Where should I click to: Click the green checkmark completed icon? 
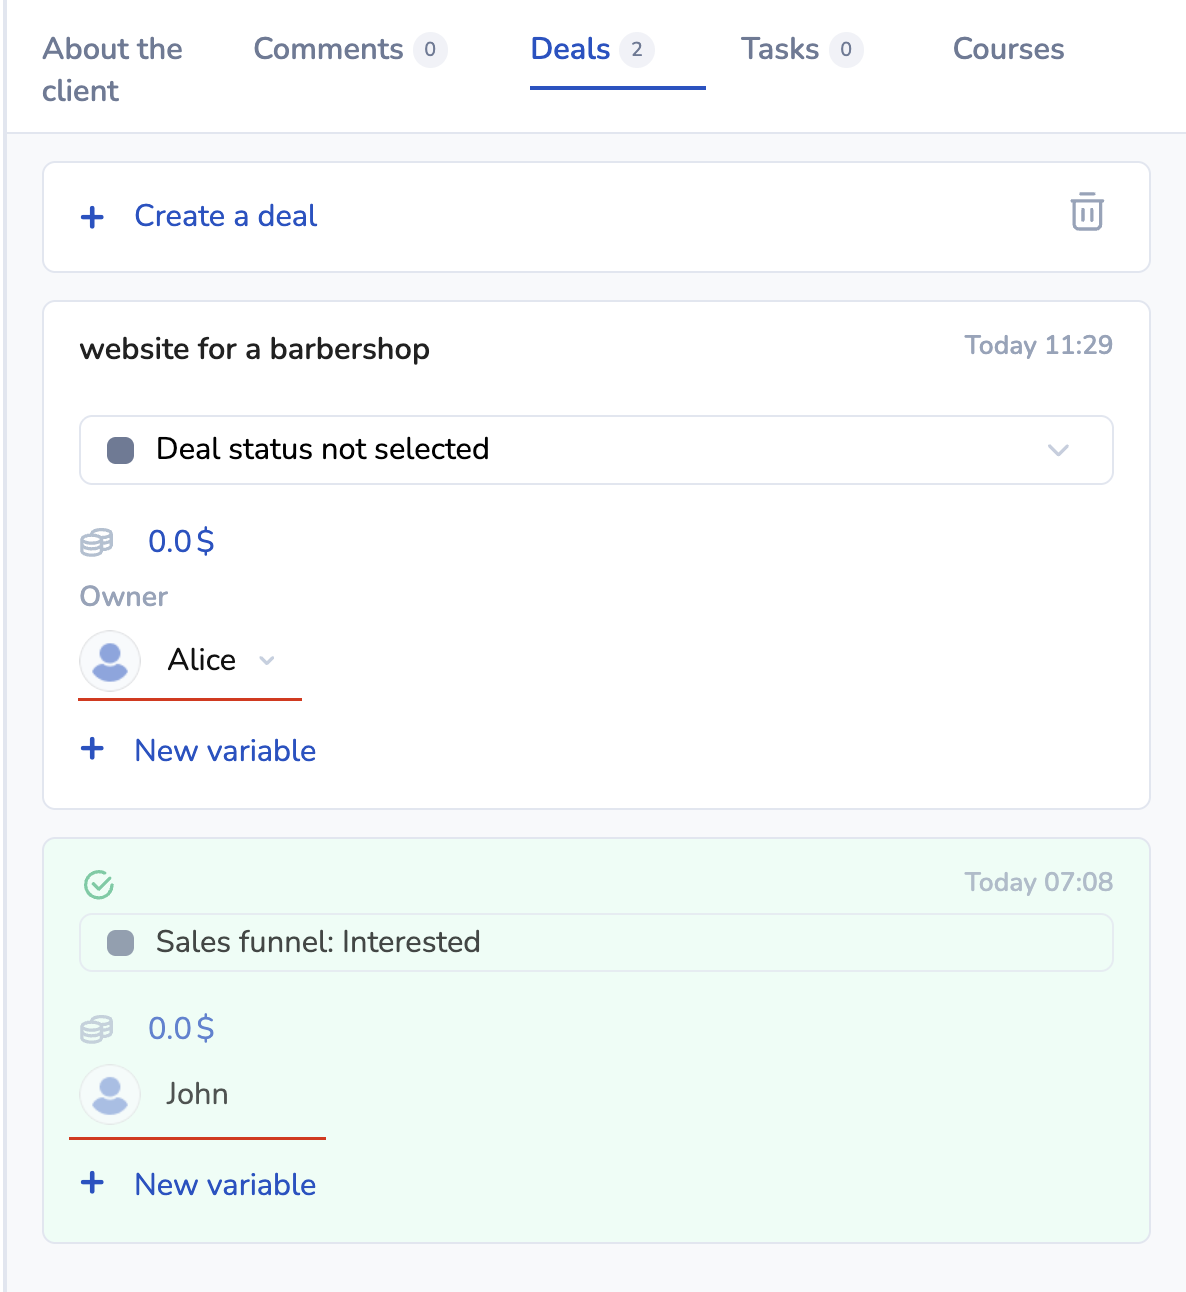[x=98, y=884]
